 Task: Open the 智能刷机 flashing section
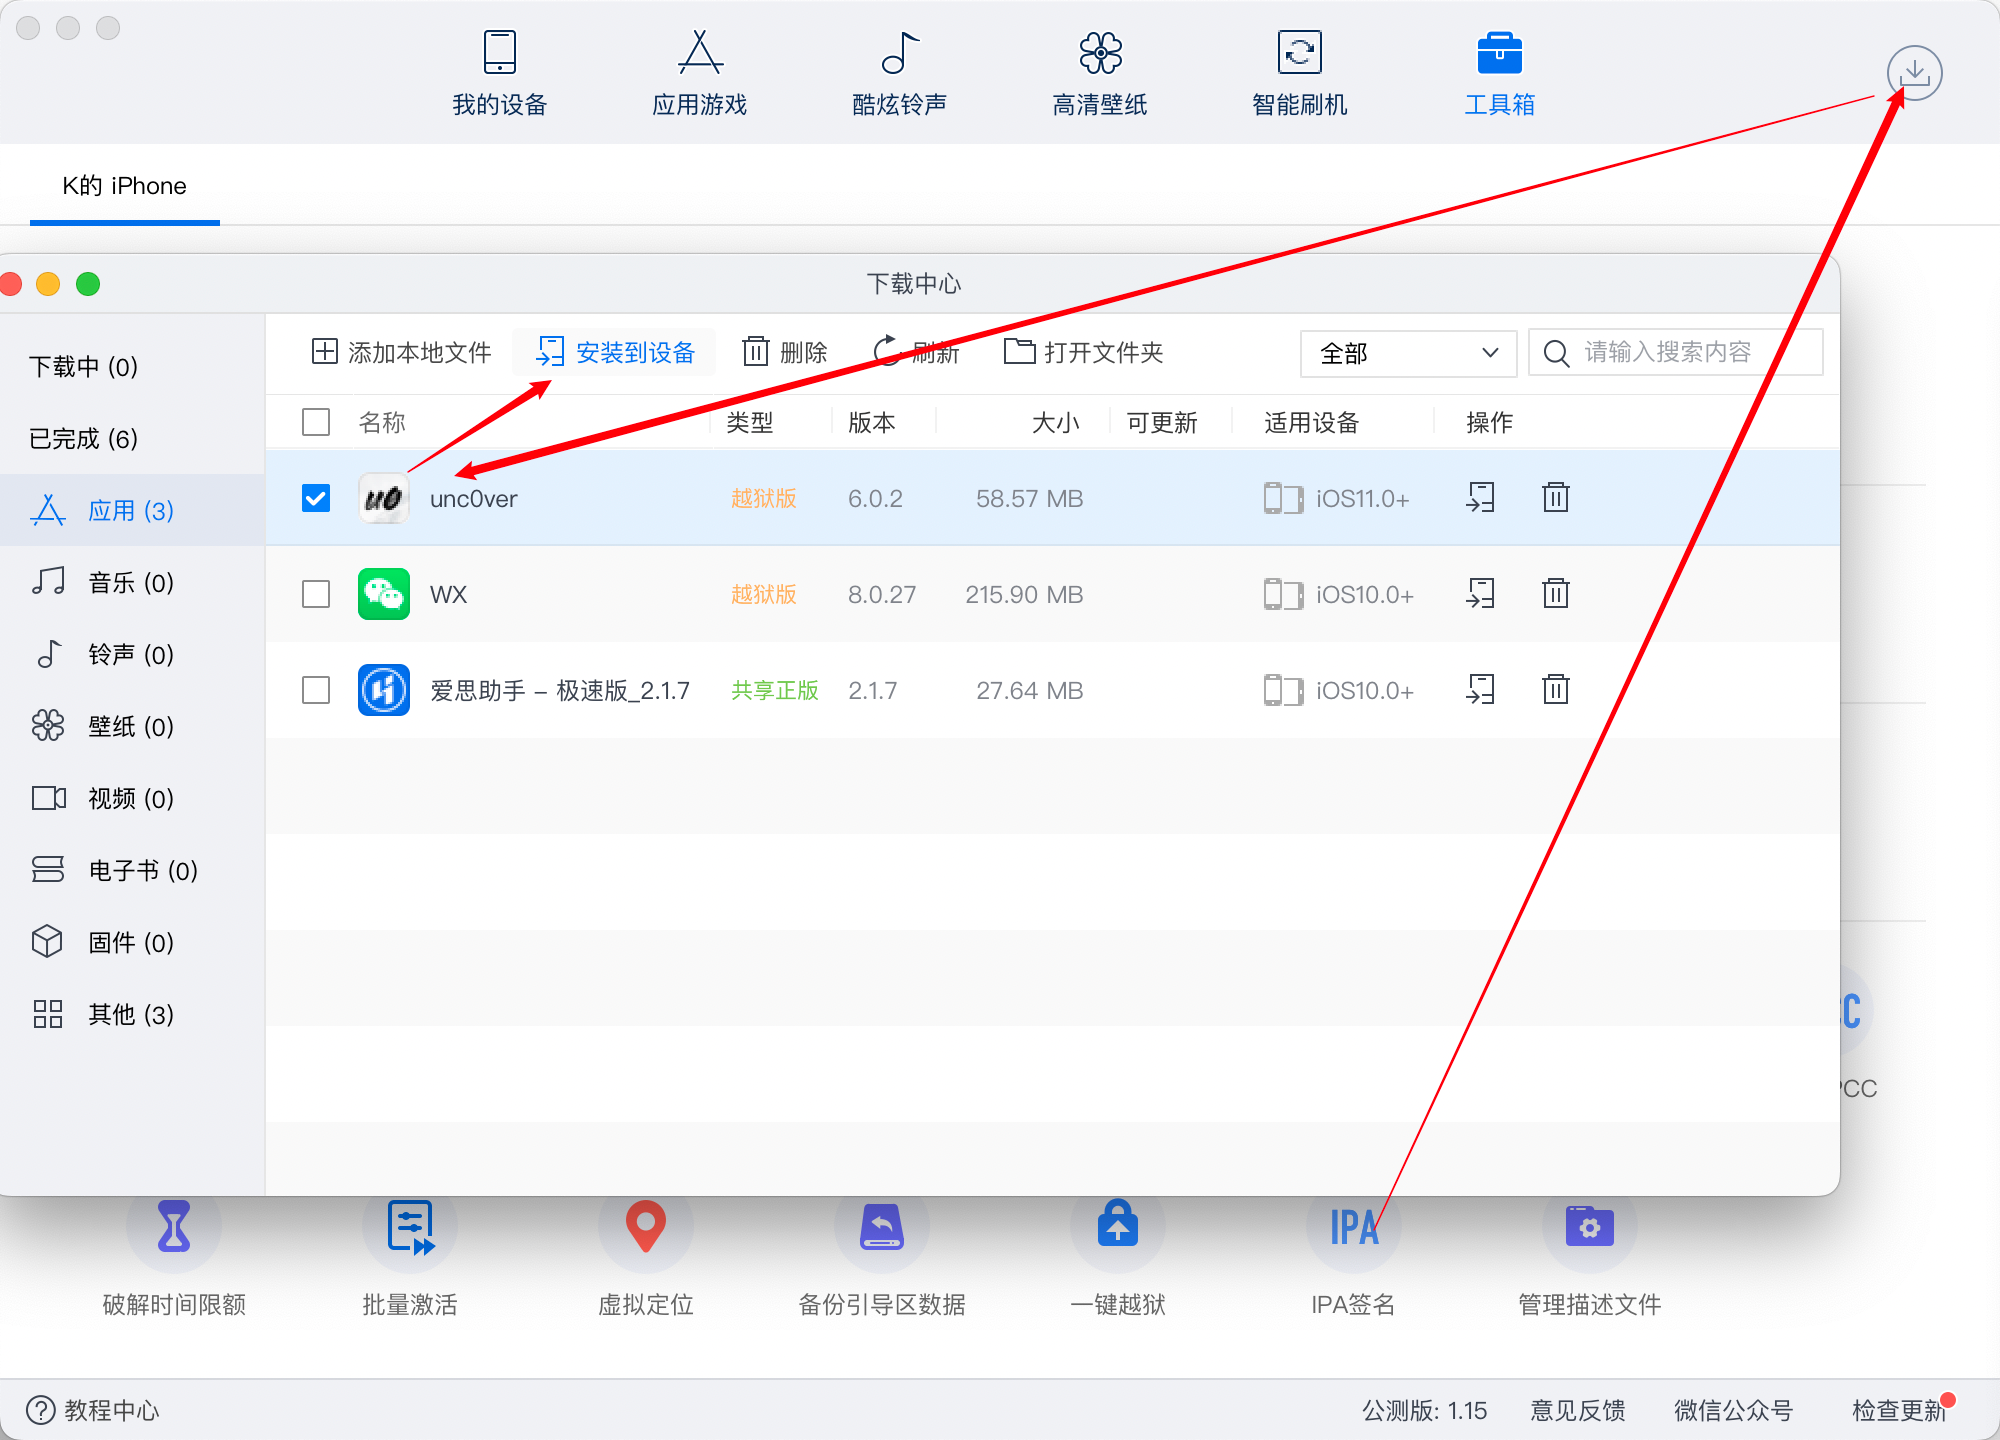pos(1300,75)
